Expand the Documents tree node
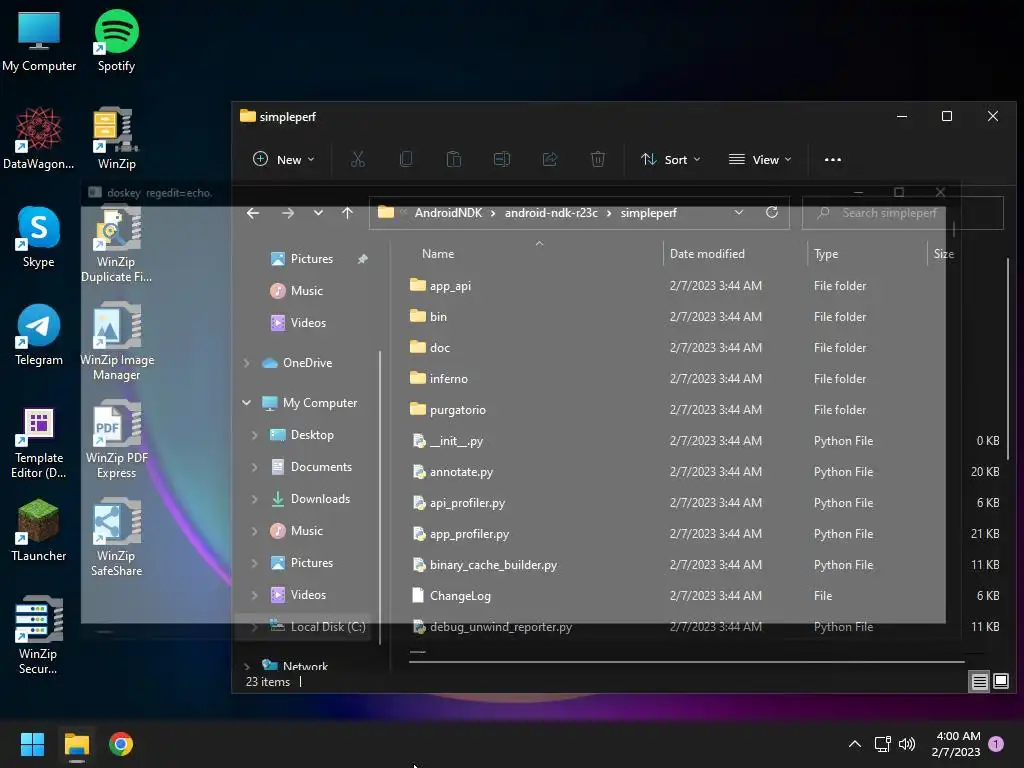Viewport: 1024px width, 768px height. [254, 467]
